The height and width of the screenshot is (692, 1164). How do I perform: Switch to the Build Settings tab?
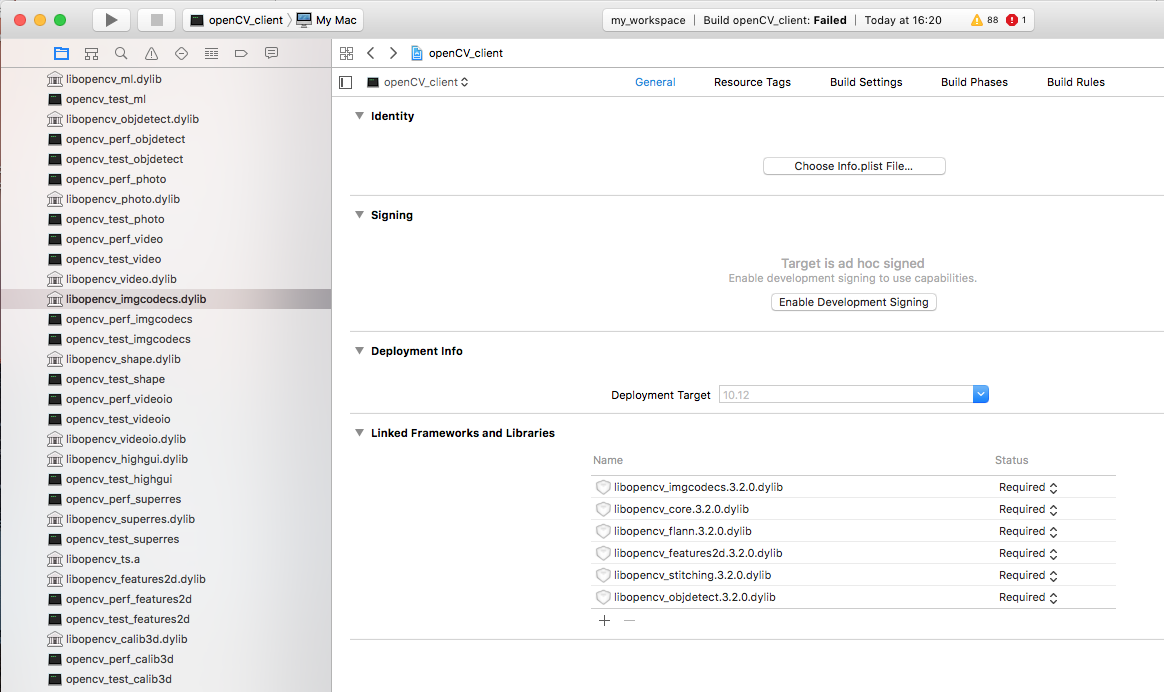[x=866, y=82]
